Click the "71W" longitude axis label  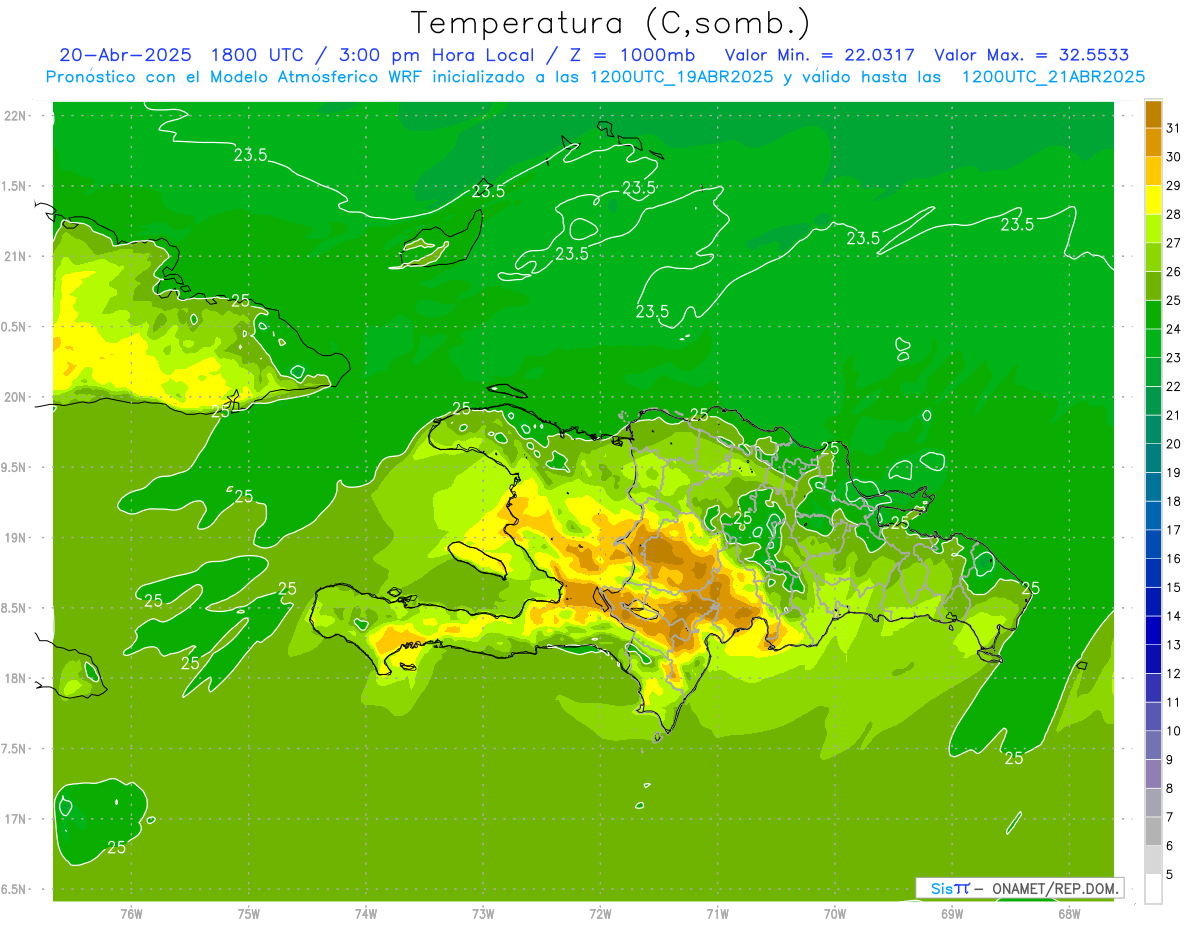[717, 913]
